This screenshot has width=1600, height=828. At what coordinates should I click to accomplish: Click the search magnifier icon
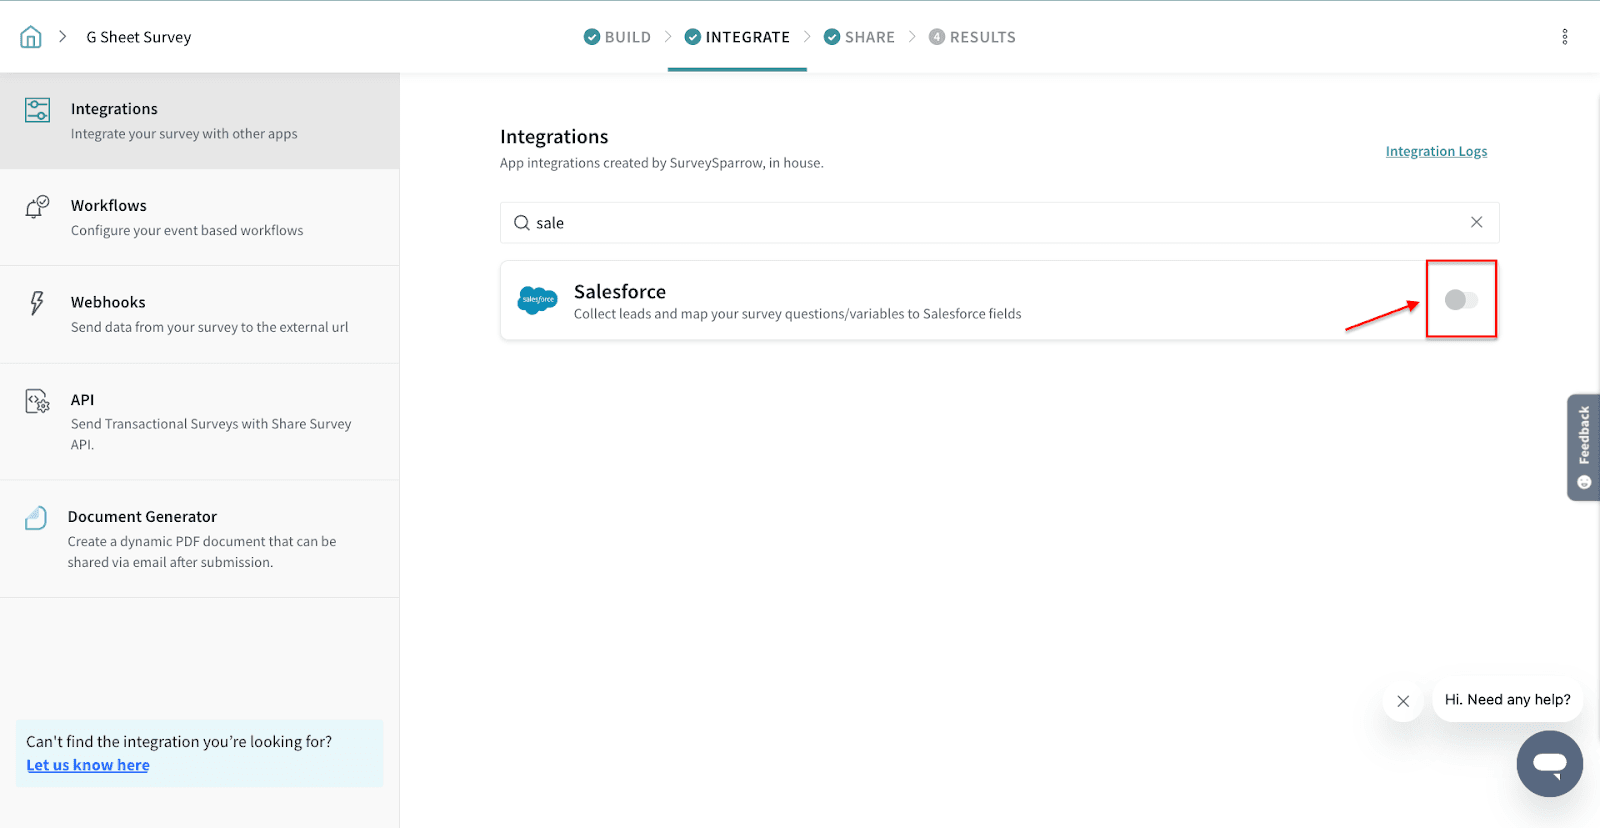point(522,223)
